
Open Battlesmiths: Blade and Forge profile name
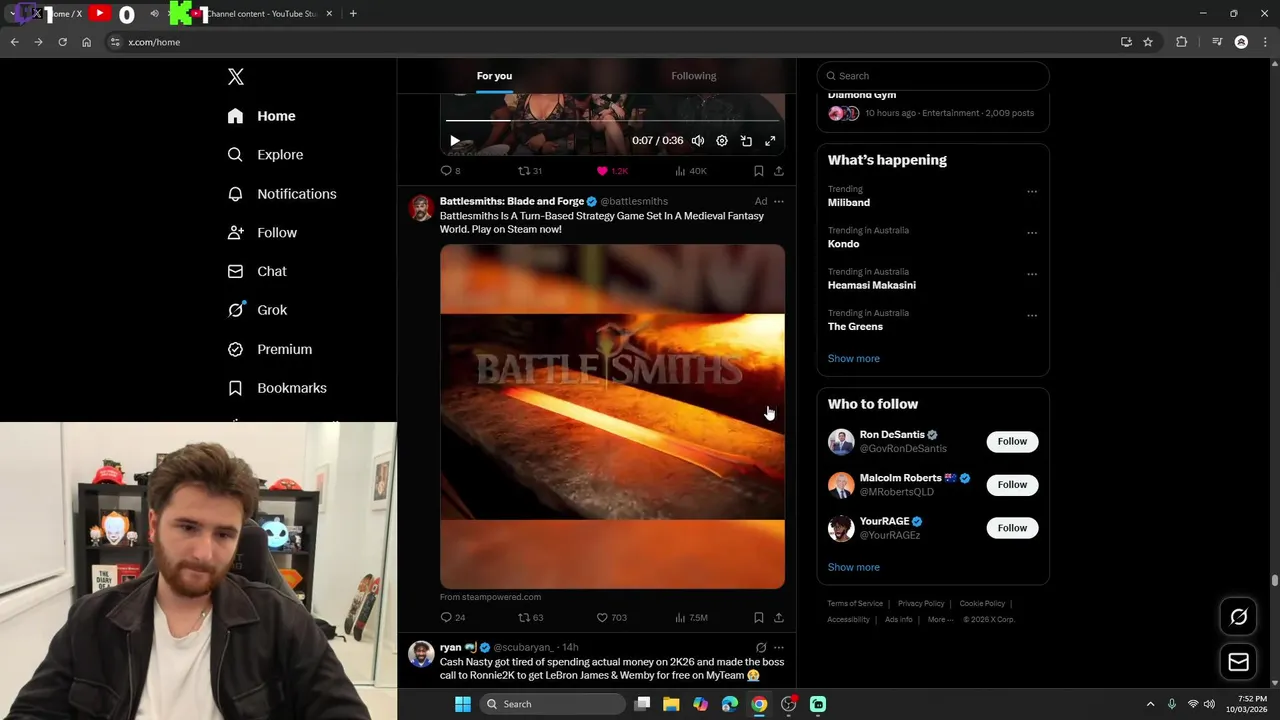(x=512, y=201)
